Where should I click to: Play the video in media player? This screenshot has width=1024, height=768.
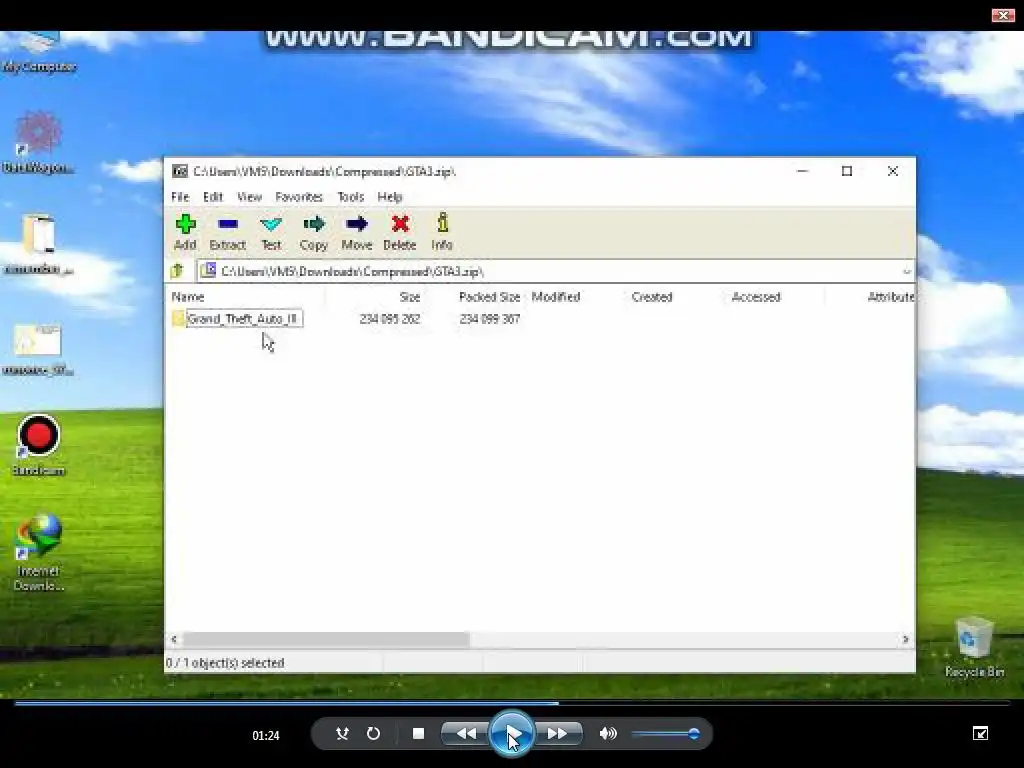click(x=511, y=733)
